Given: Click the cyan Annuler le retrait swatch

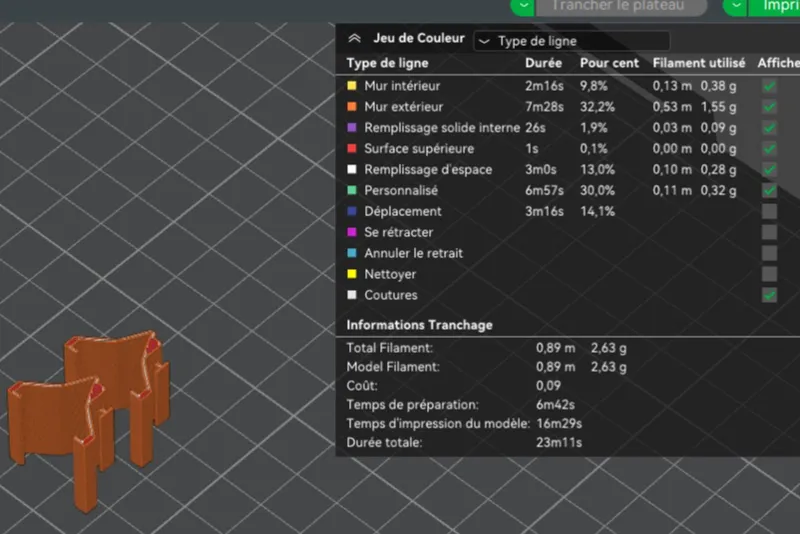Looking at the screenshot, I should [352, 253].
